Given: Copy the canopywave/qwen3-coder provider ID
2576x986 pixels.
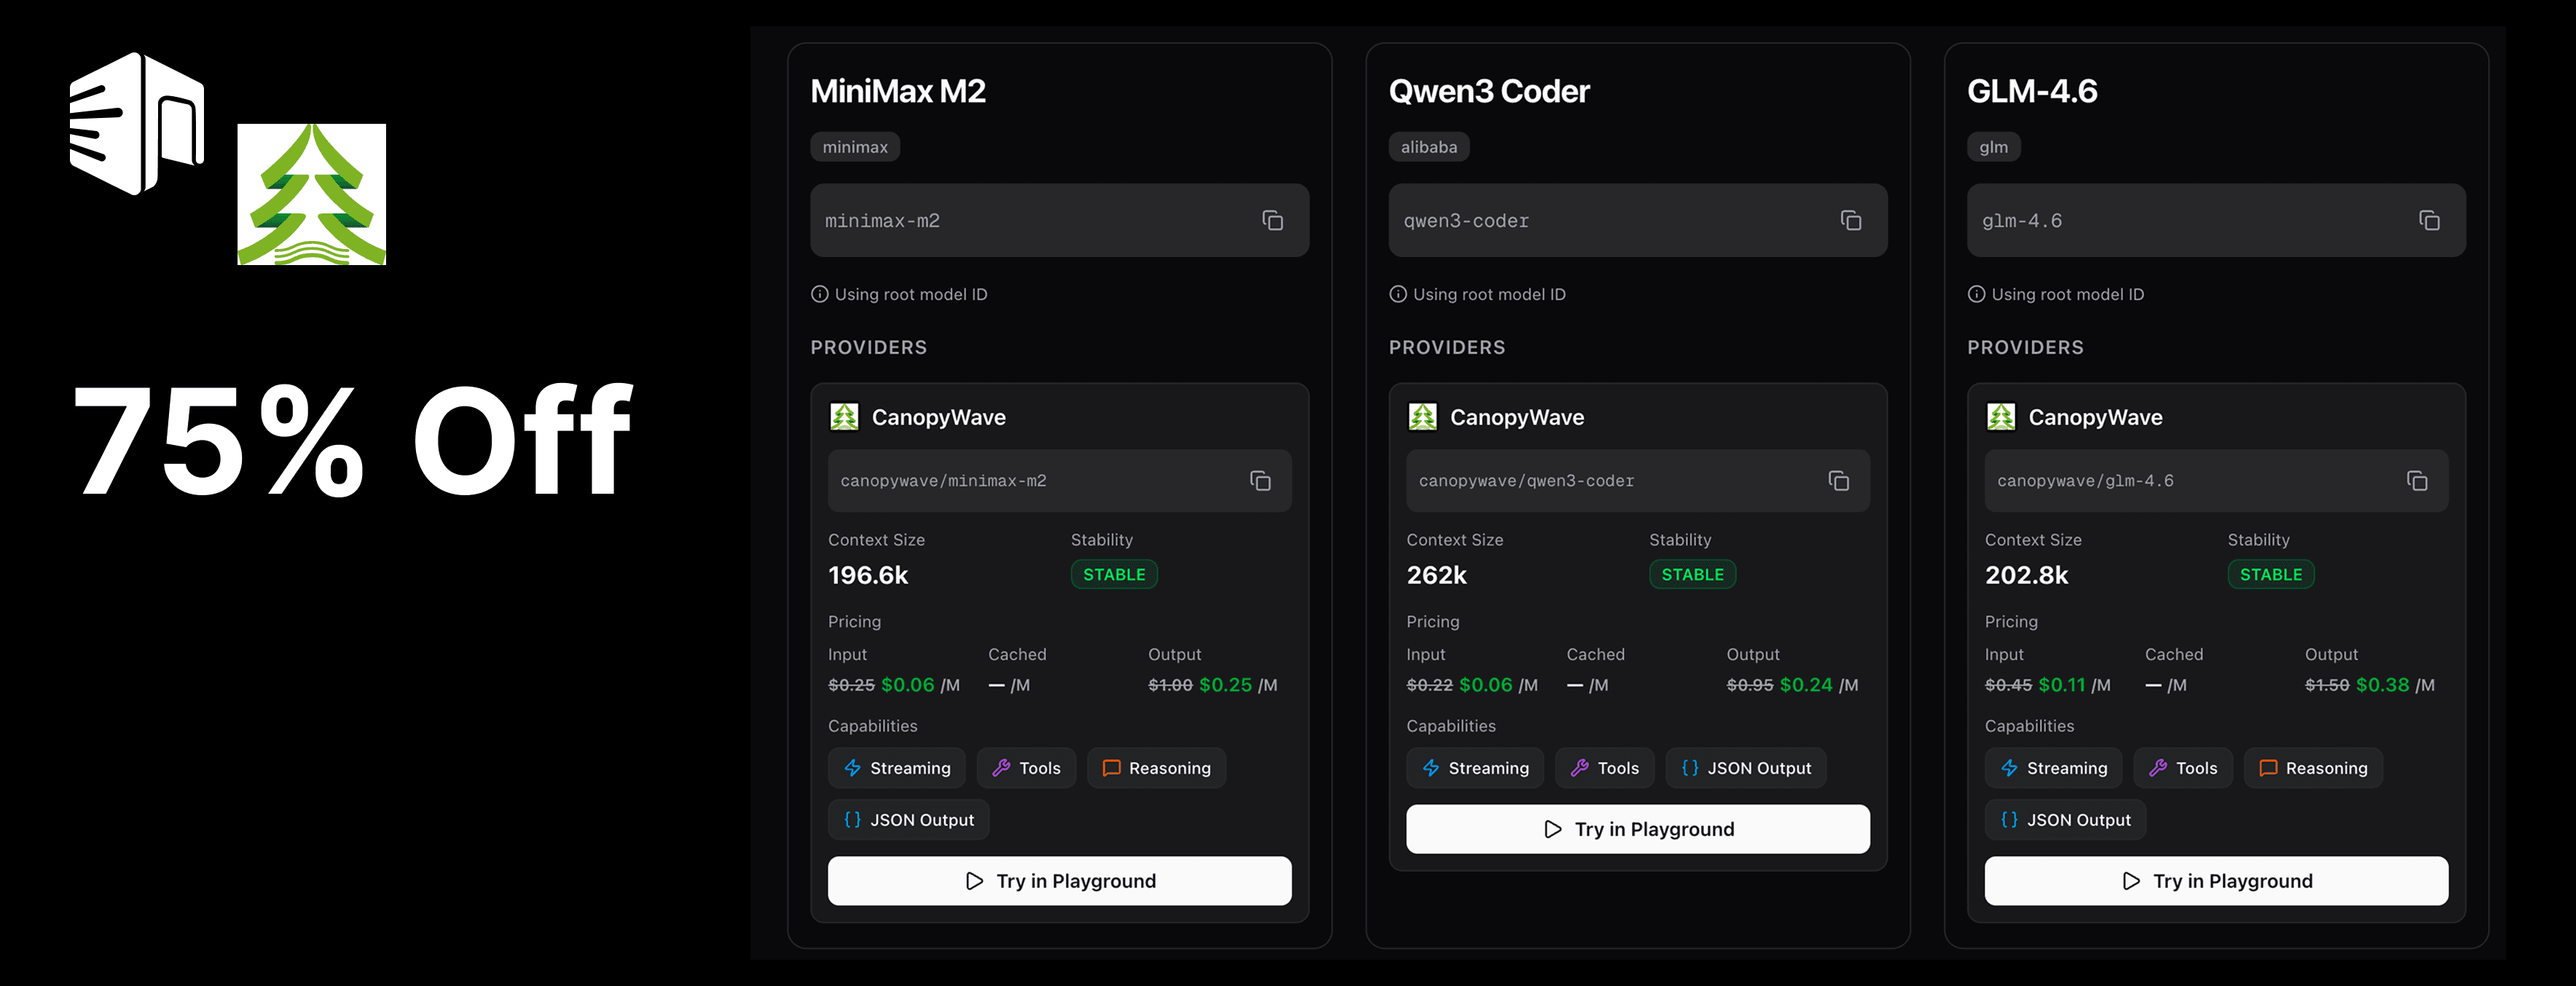Looking at the screenshot, I should click(1838, 481).
